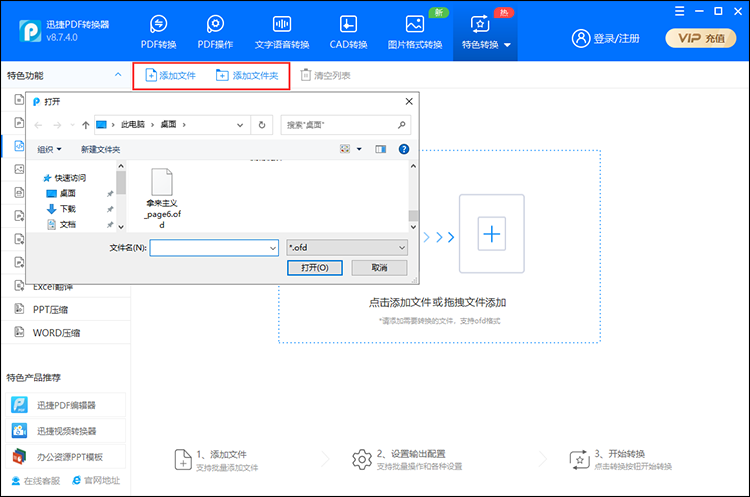The image size is (750, 497).
Task: Open 迅捷视频转换器 product recommendation
Action: click(x=66, y=431)
